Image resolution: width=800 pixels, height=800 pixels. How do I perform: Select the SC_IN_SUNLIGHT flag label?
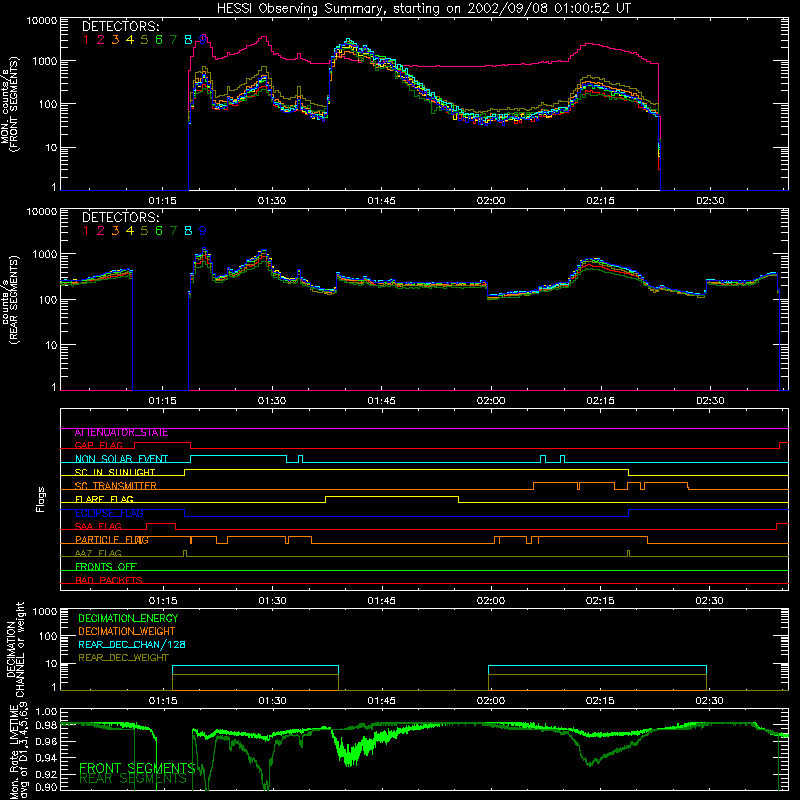coord(115,472)
